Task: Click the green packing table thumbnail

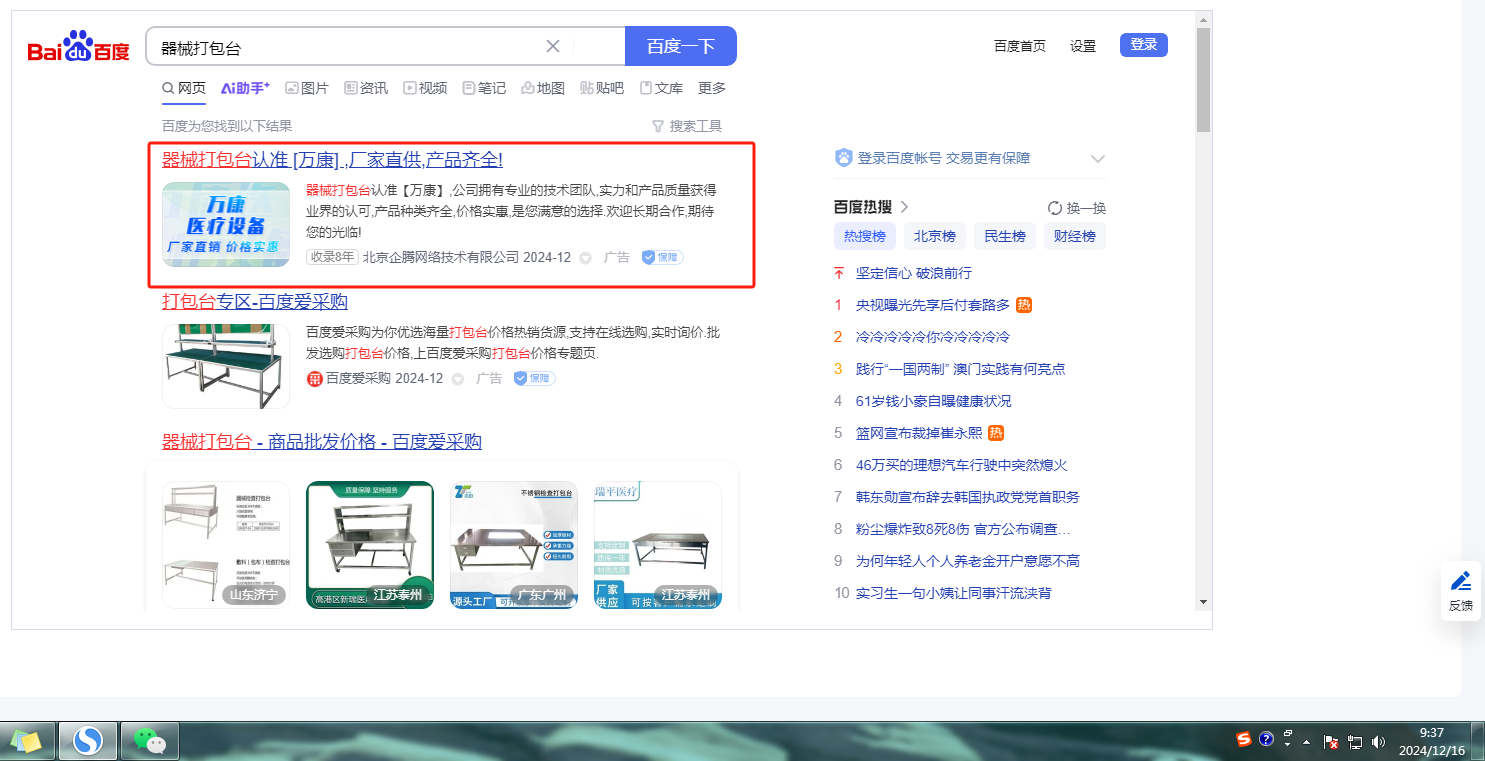Action: pos(226,366)
